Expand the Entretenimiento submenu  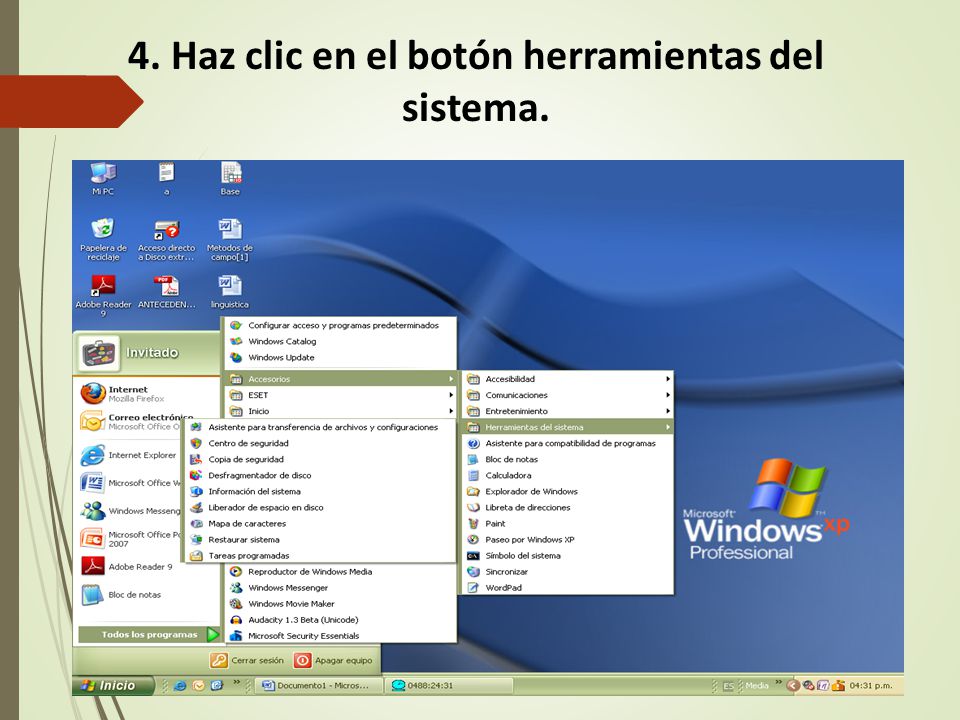point(566,411)
